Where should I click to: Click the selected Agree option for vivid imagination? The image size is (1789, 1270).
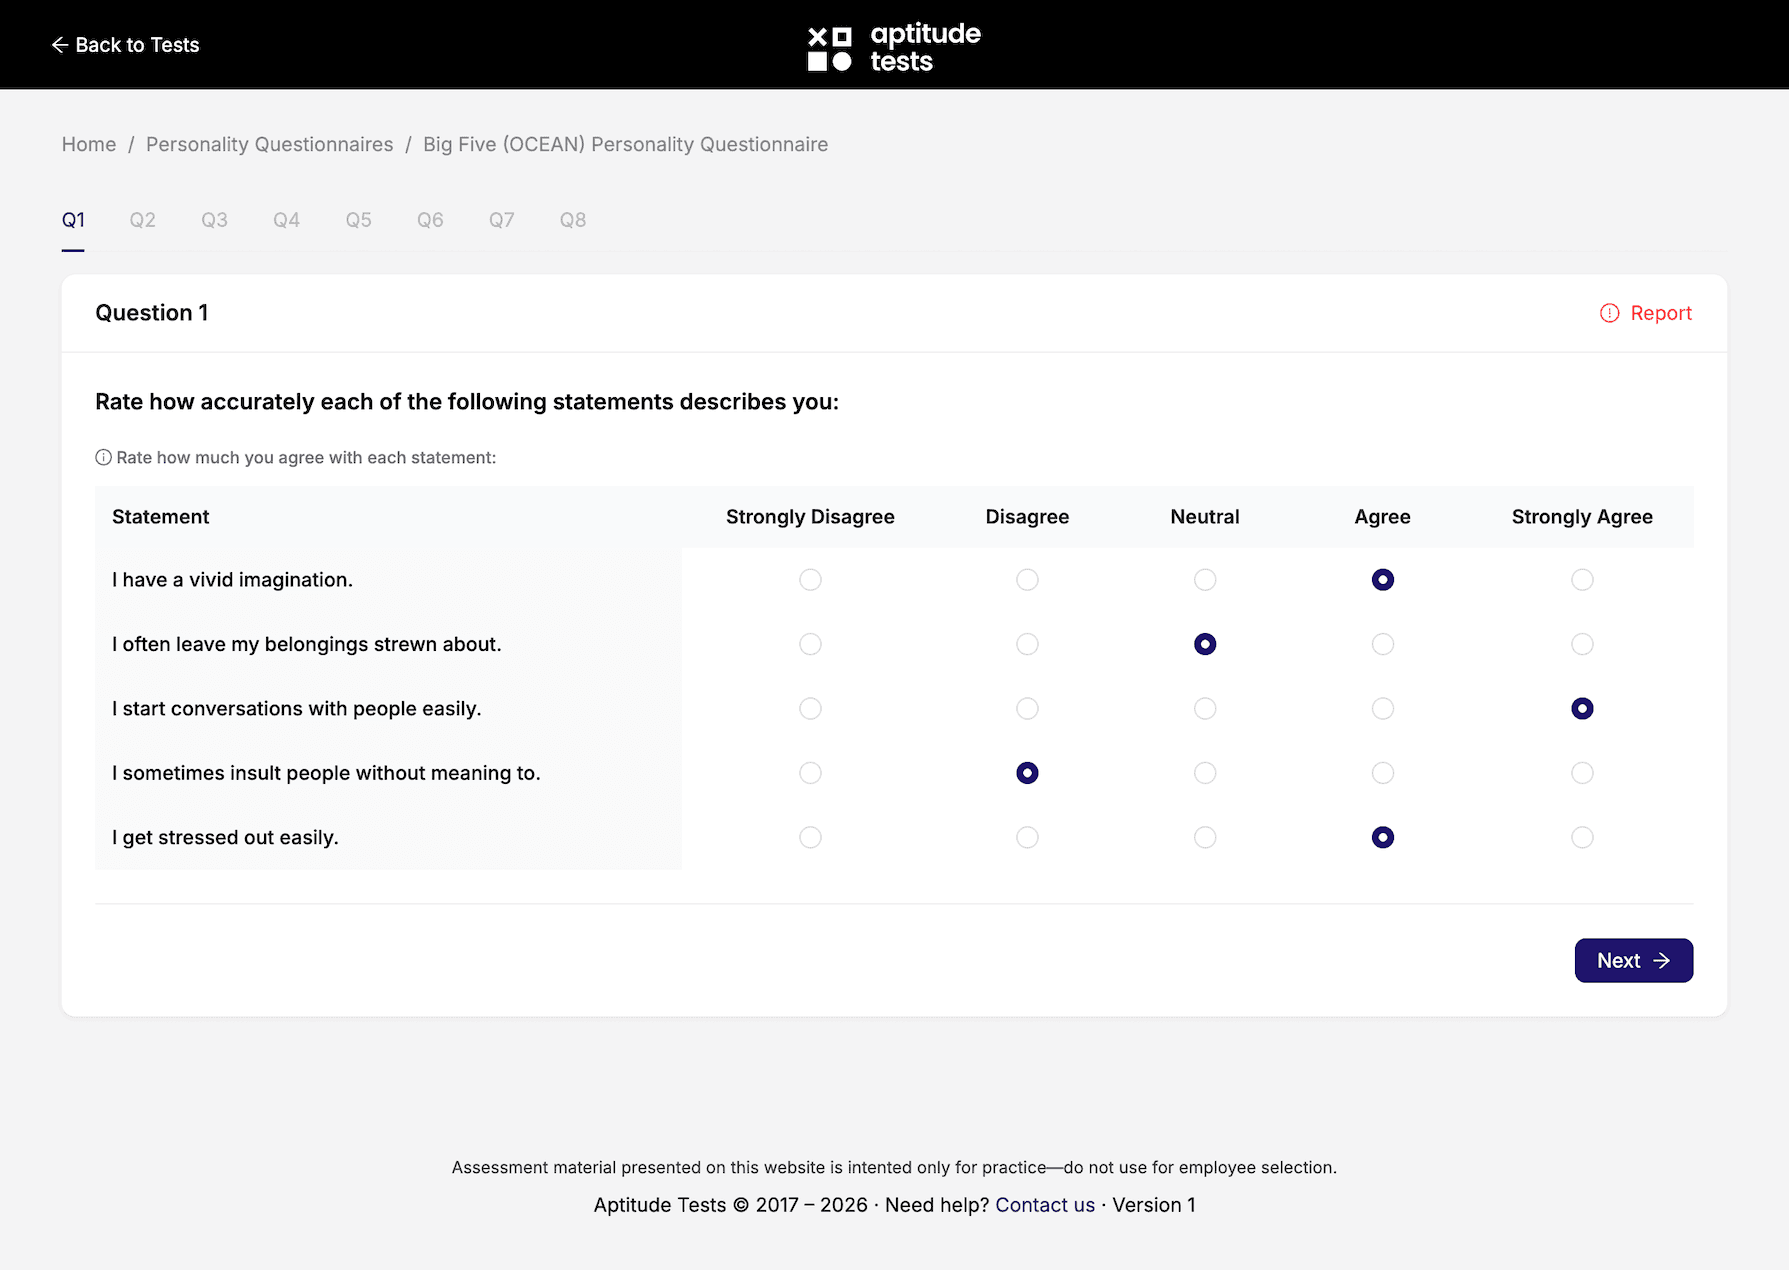tap(1383, 580)
